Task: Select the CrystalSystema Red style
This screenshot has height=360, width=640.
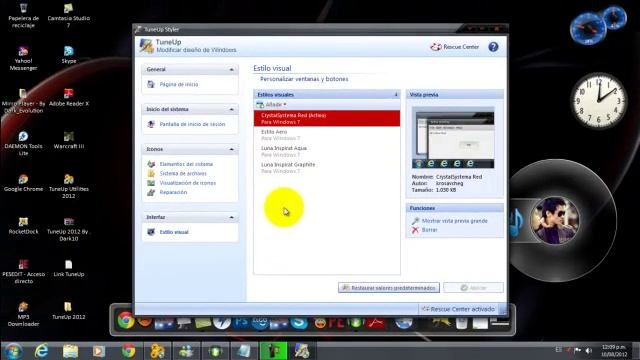Action: pos(327,118)
